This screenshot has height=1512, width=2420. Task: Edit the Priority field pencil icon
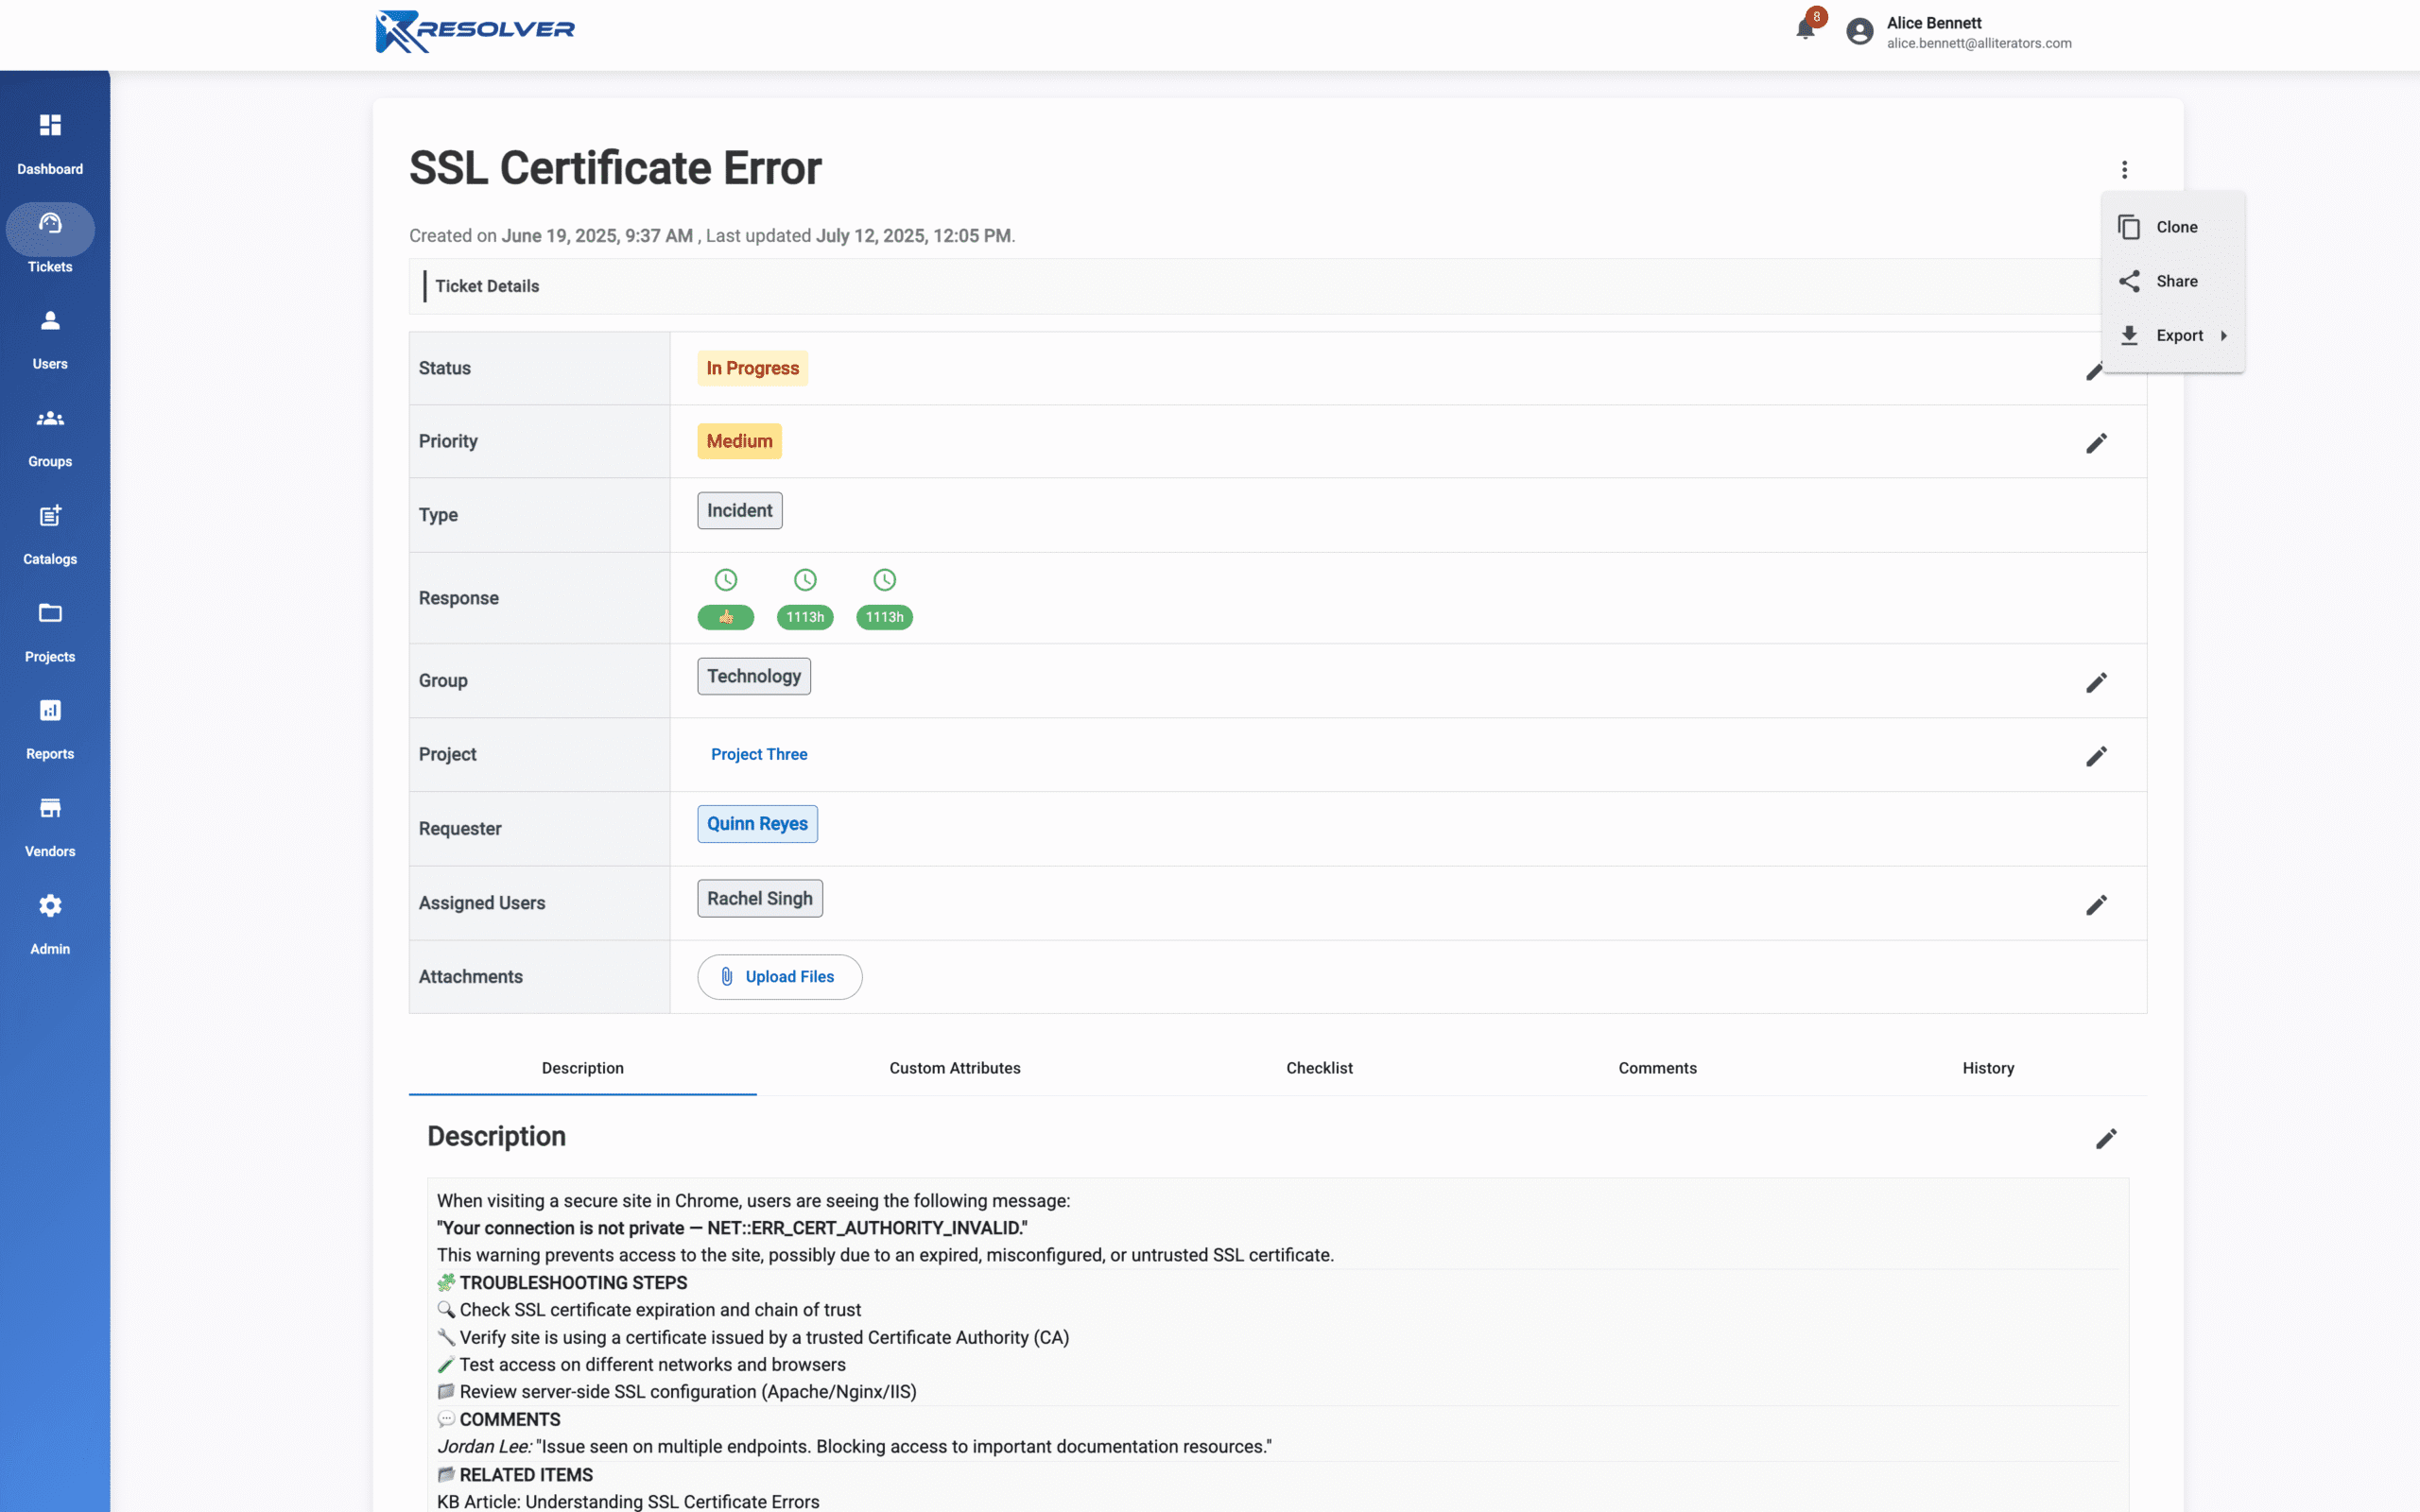(x=2096, y=443)
